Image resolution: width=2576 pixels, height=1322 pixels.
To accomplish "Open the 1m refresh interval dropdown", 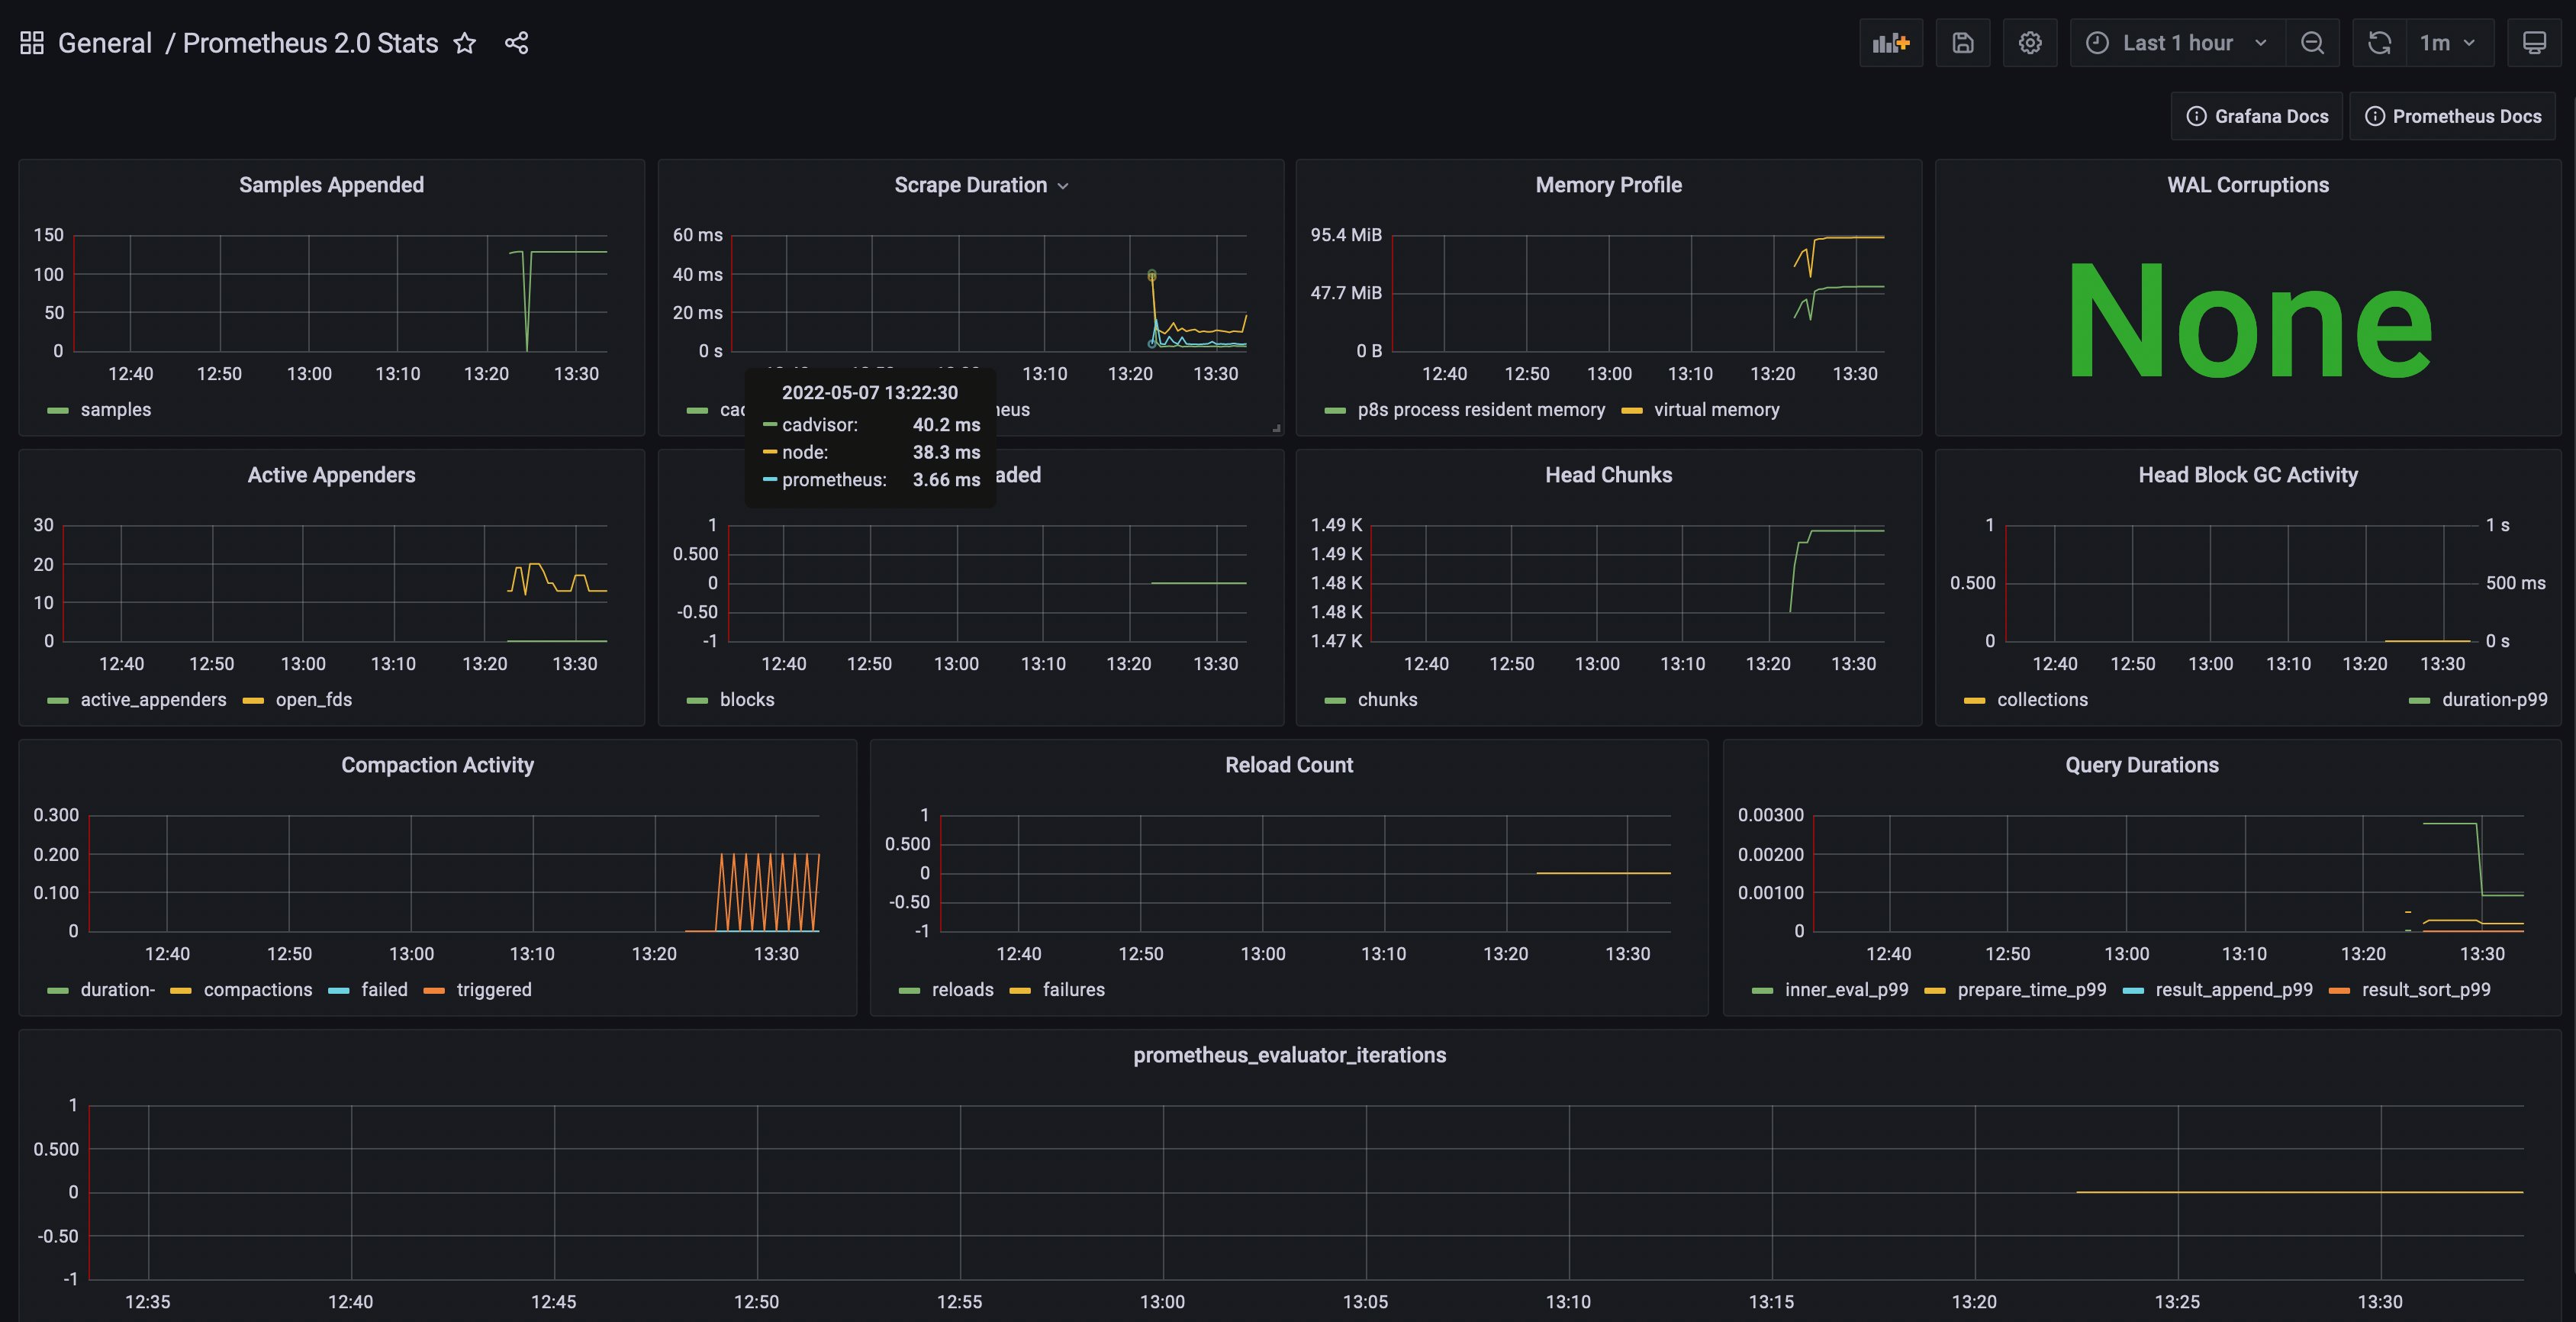I will coord(2446,43).
